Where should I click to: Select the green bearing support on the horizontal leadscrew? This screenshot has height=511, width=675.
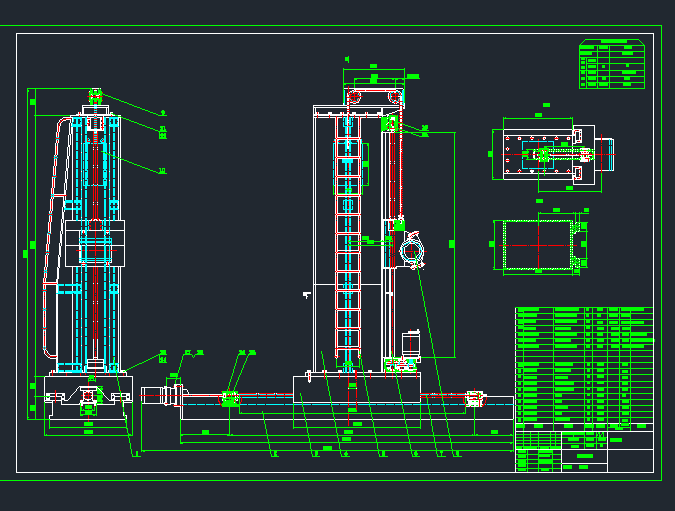point(229,399)
